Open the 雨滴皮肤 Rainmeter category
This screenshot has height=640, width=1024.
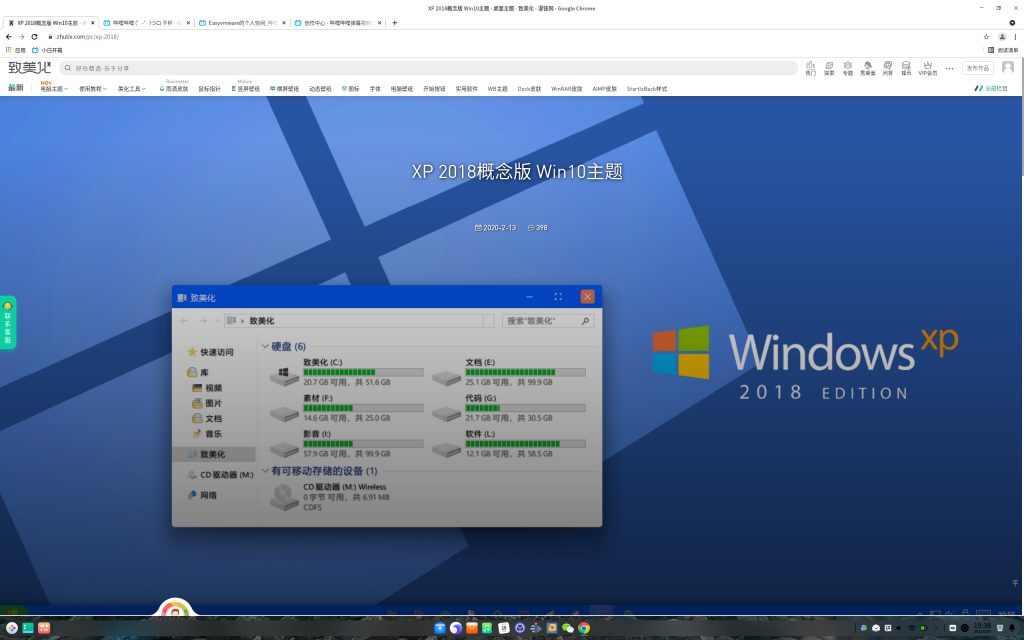(174, 89)
